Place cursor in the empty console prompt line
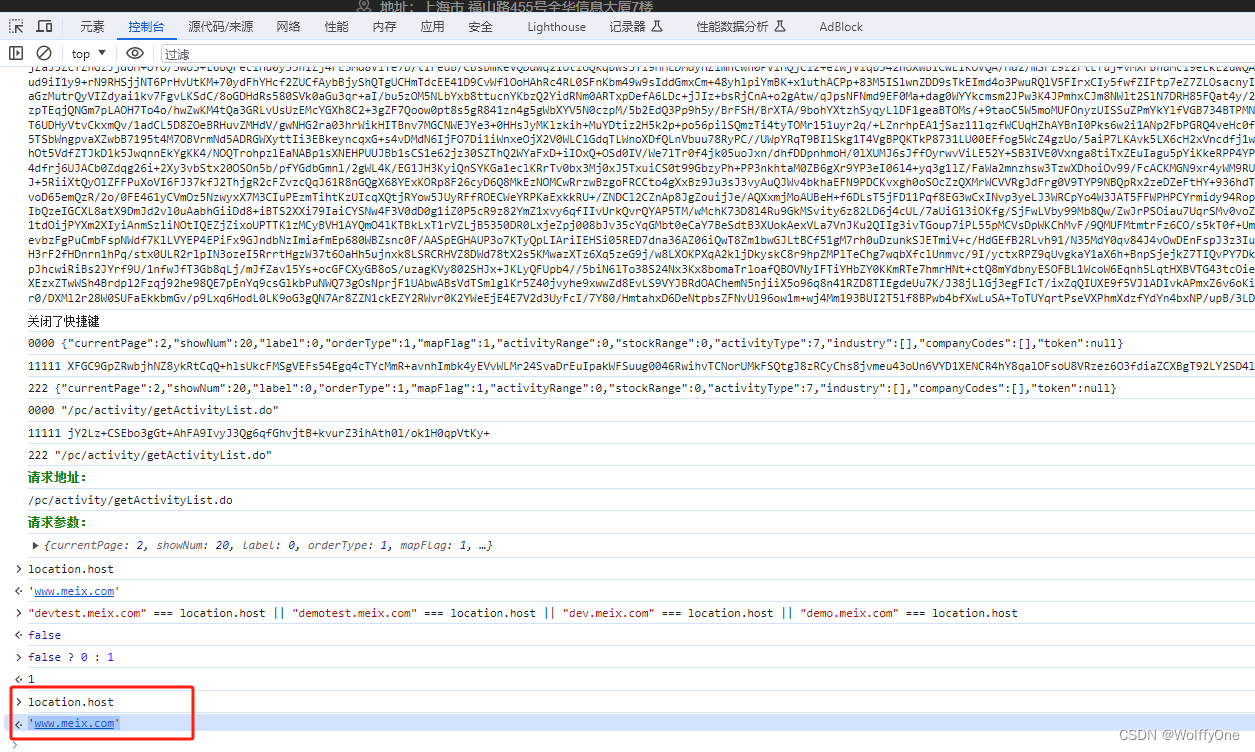Screen dimensions: 1255x752 pos(640,743)
